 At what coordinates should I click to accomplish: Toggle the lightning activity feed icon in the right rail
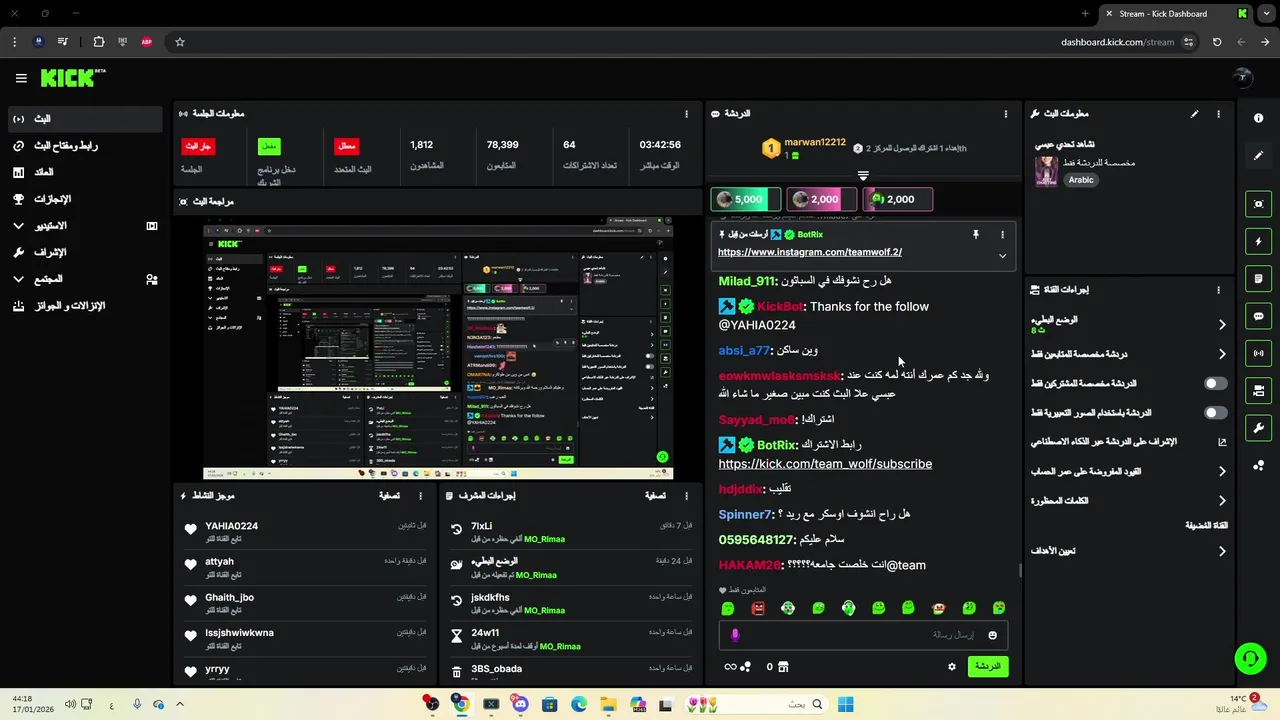point(1258,241)
